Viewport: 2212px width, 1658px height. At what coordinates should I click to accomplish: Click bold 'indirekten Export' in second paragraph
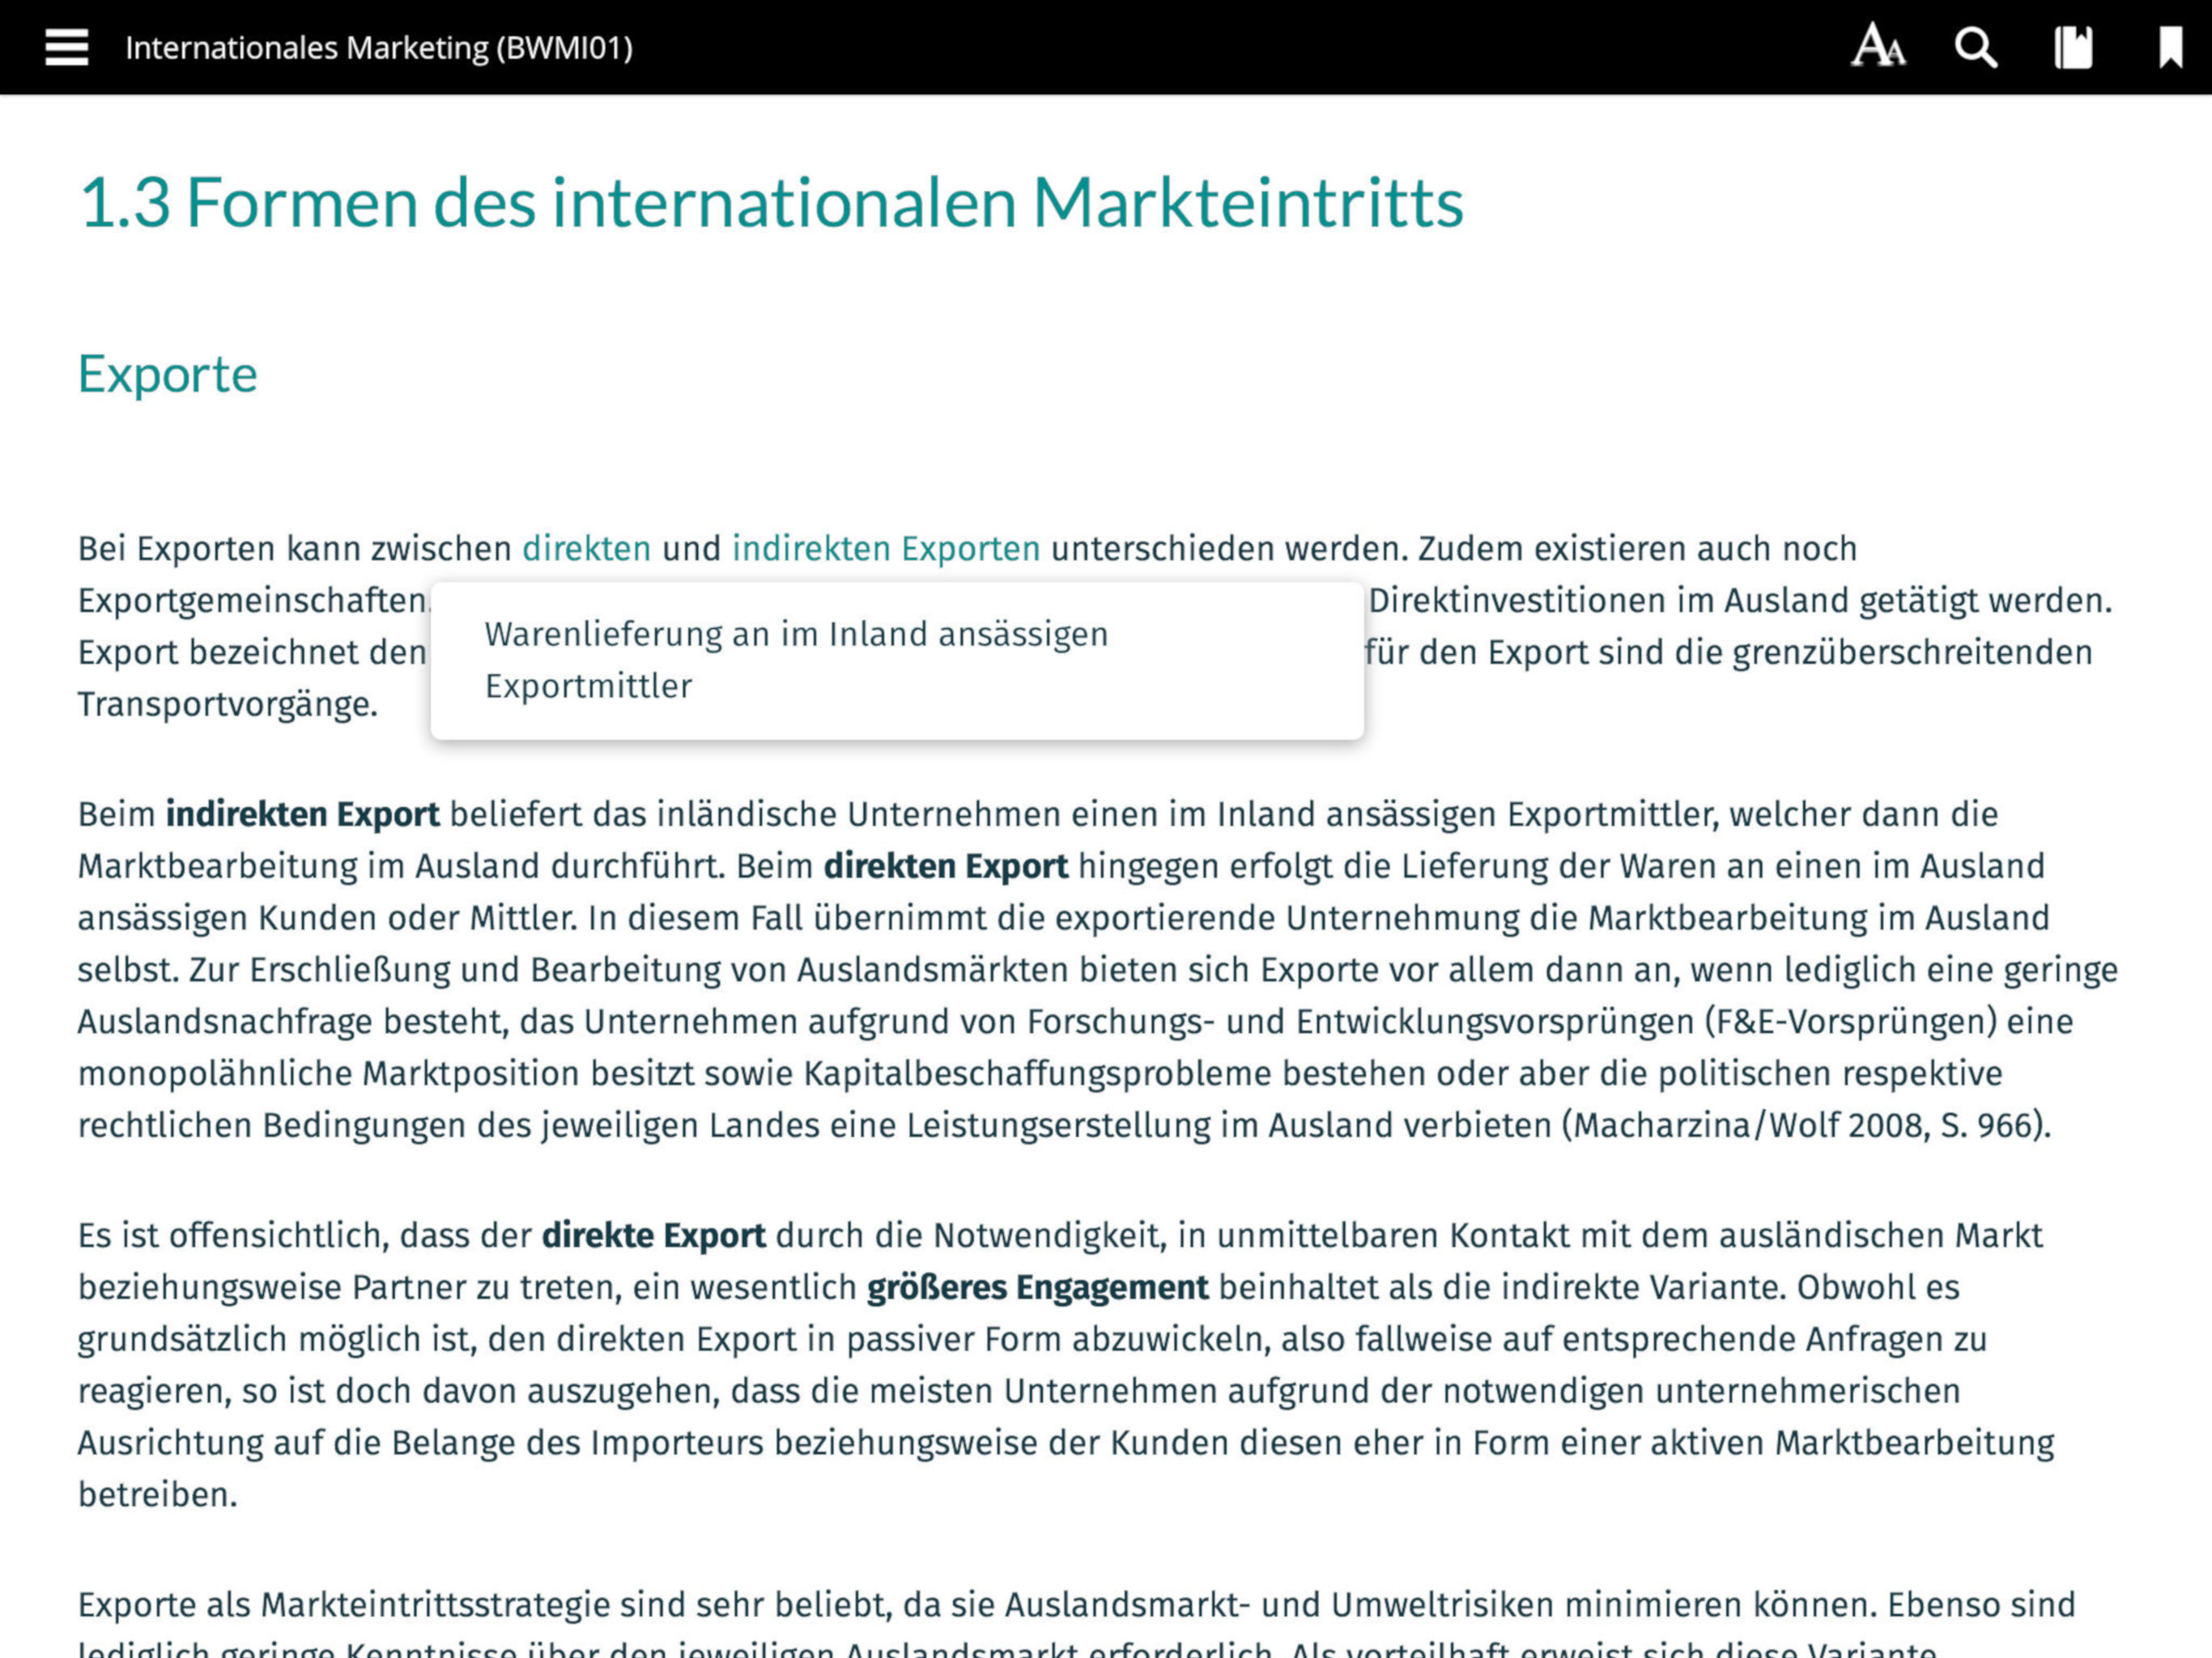pos(302,814)
